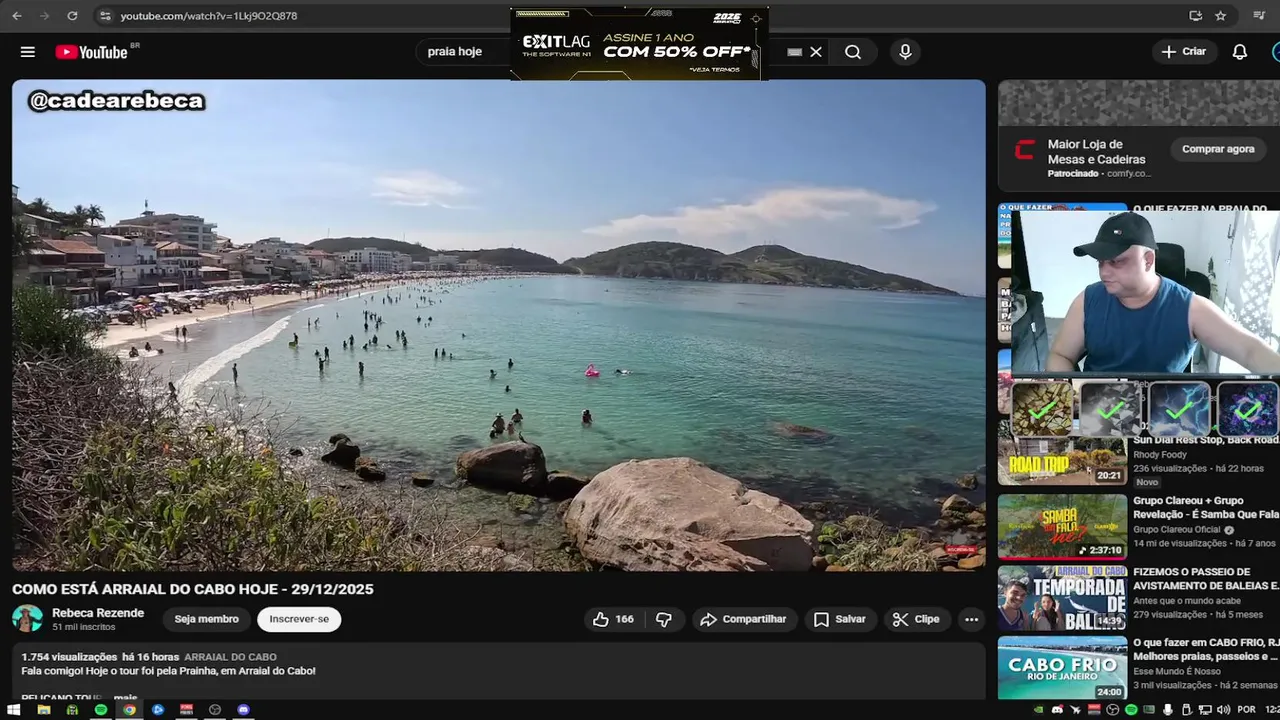Click 'Esse Mundo É Nosso' channel name
1280x720 pixels.
[x=1179, y=672]
